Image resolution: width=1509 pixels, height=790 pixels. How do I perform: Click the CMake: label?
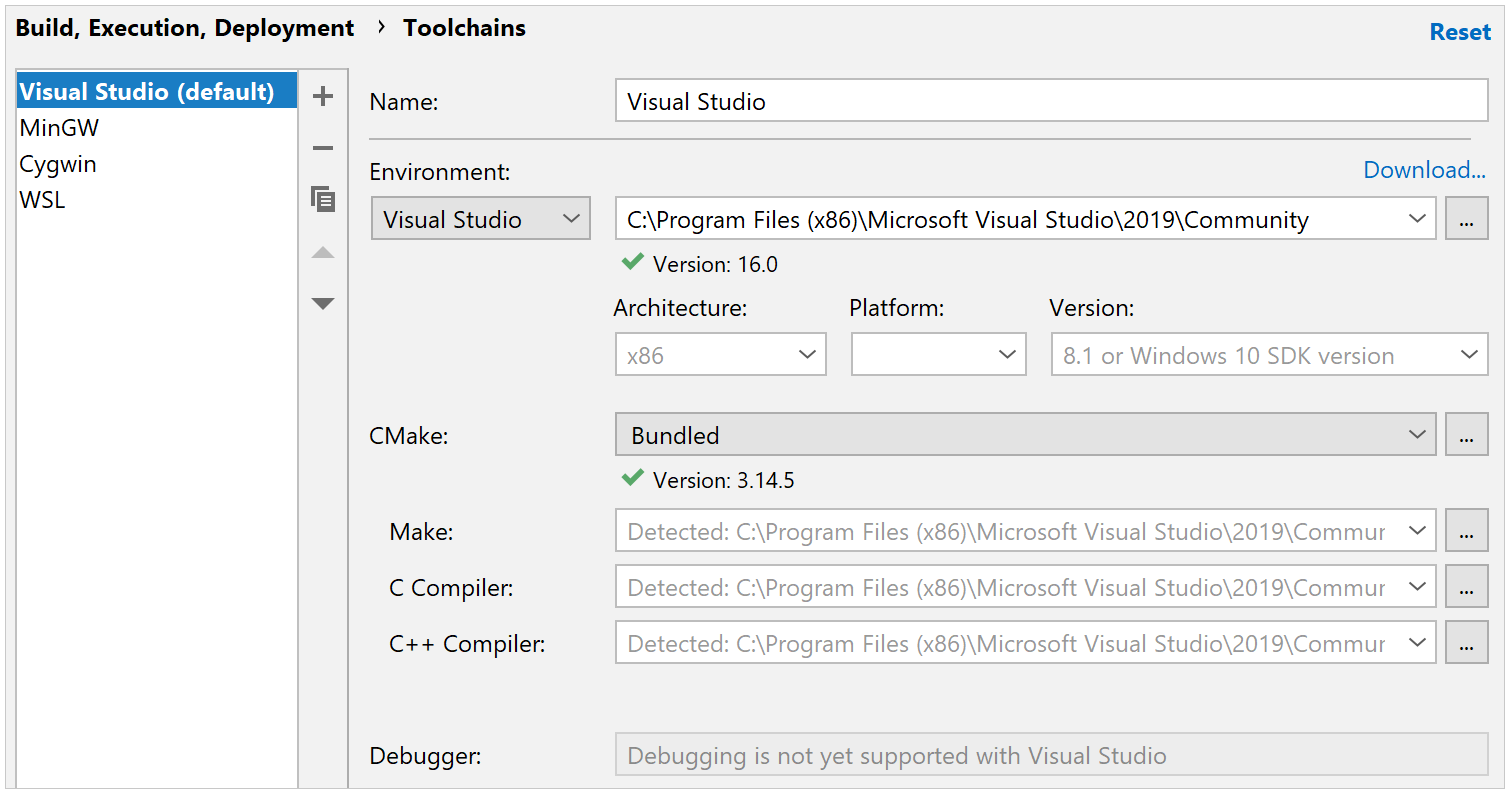coord(409,436)
